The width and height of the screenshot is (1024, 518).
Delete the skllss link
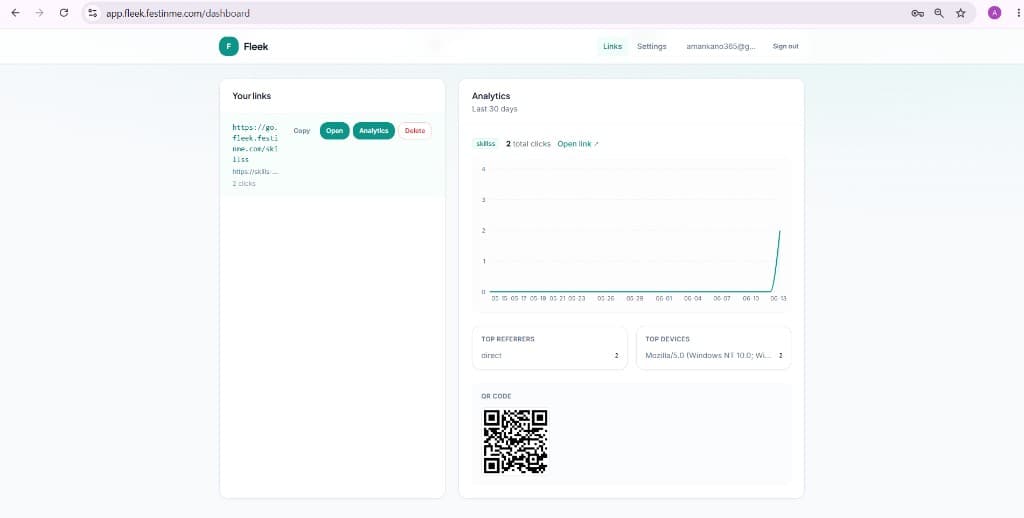click(x=415, y=131)
